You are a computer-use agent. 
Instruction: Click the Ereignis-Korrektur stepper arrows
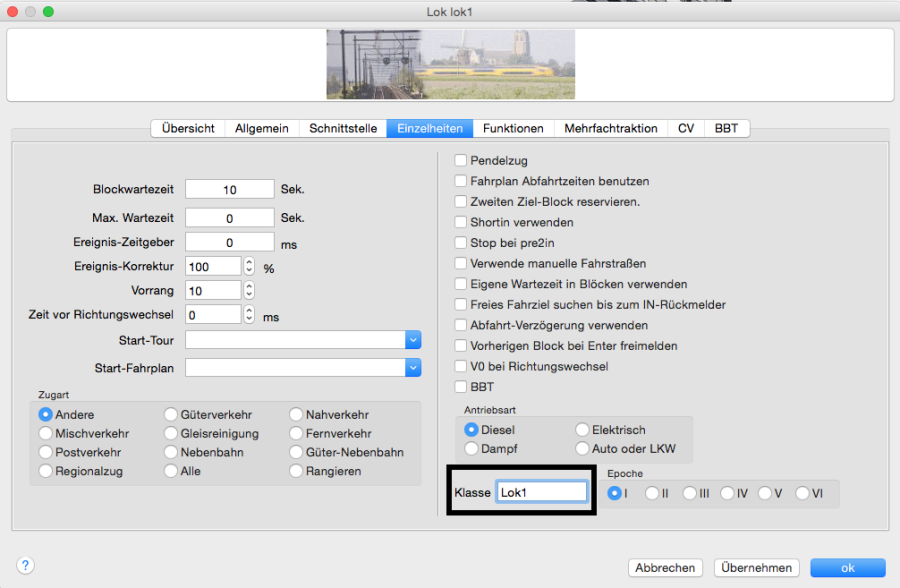[249, 267]
